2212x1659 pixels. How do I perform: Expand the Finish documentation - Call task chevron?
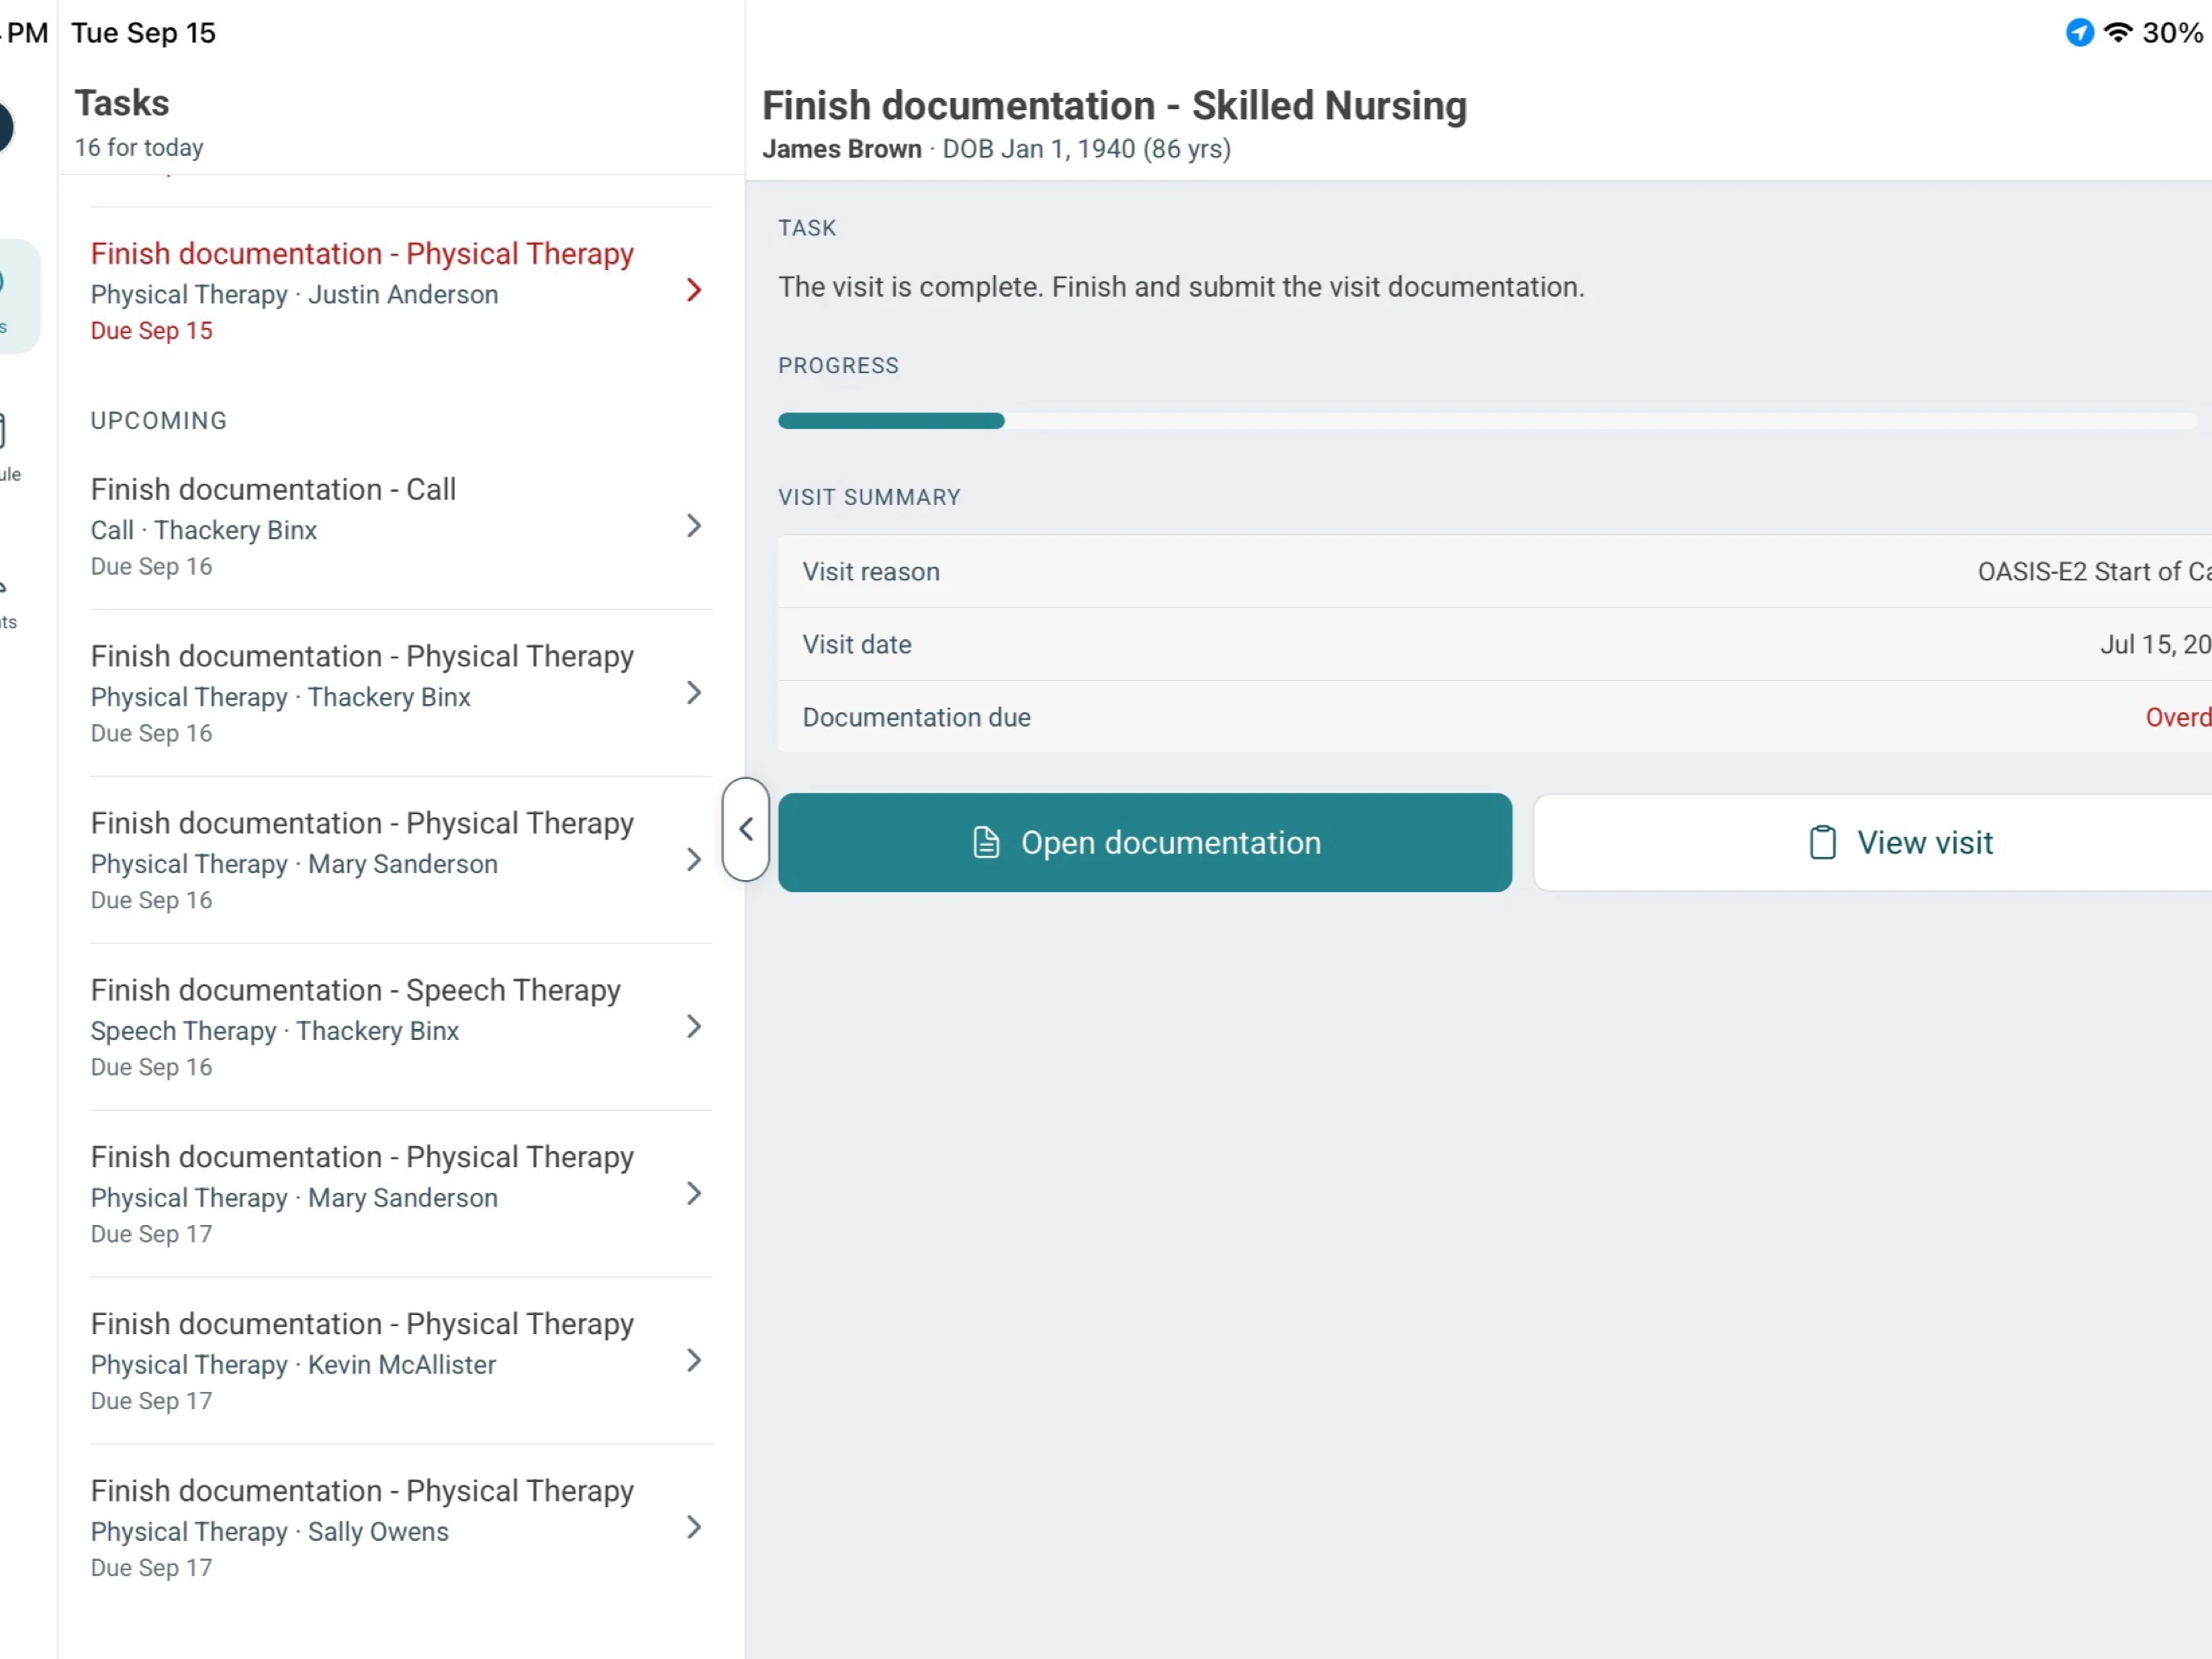694,526
